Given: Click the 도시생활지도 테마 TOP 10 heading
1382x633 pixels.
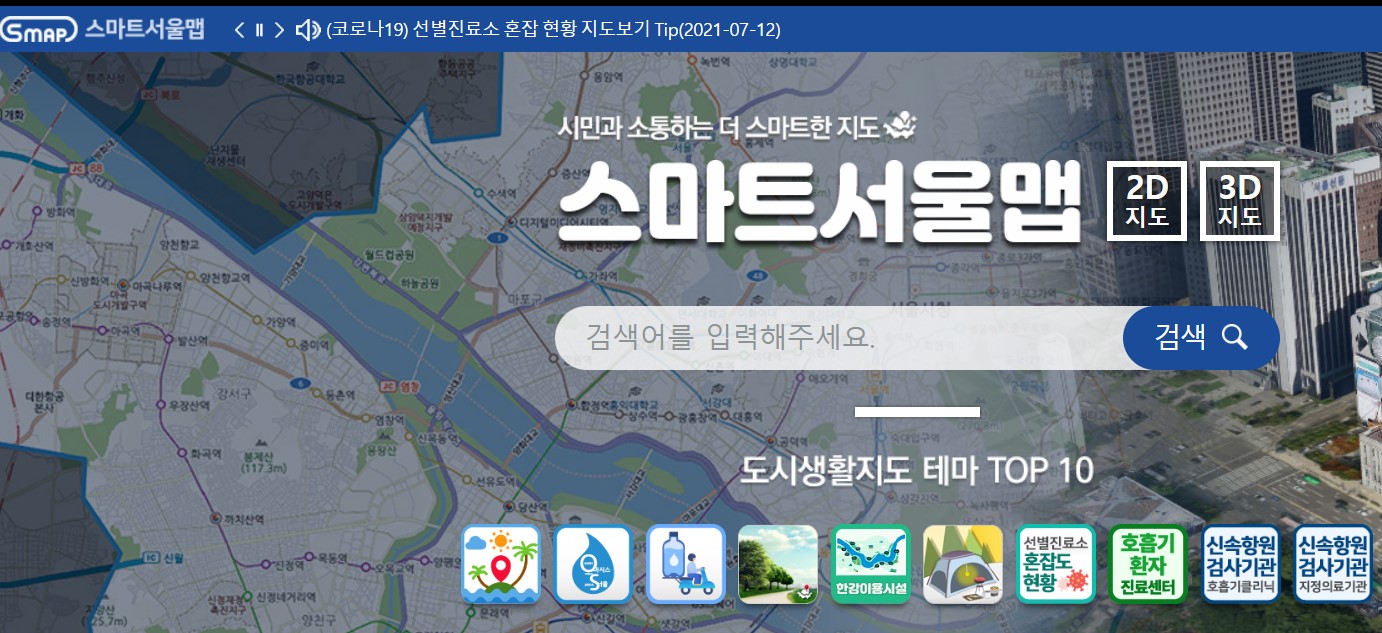Looking at the screenshot, I should (x=917, y=469).
